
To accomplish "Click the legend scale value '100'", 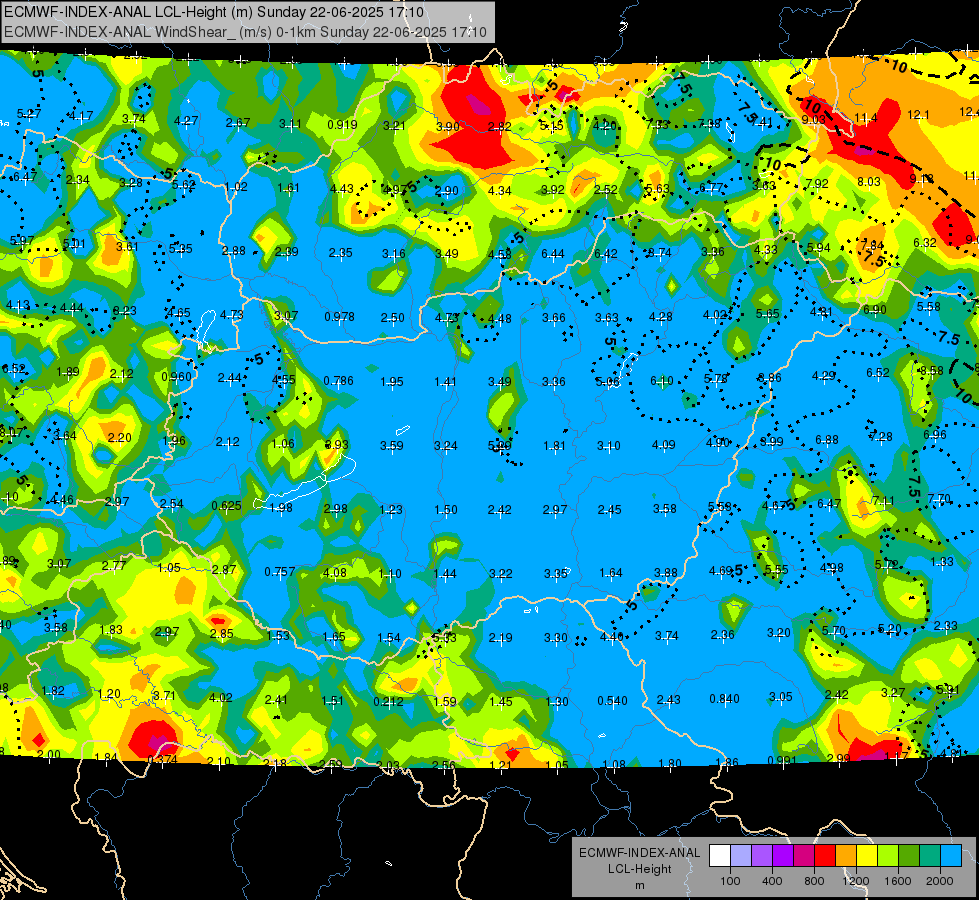I will click(731, 881).
